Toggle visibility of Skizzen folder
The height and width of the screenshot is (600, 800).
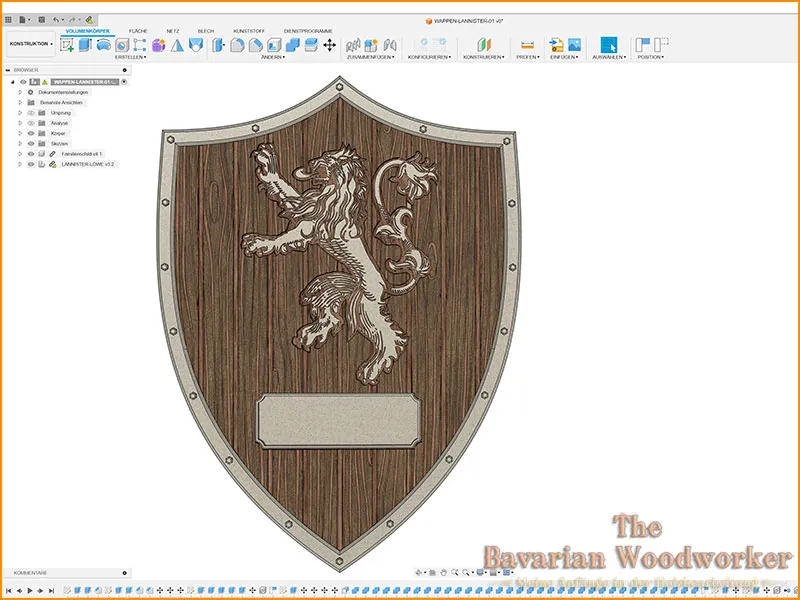point(31,143)
